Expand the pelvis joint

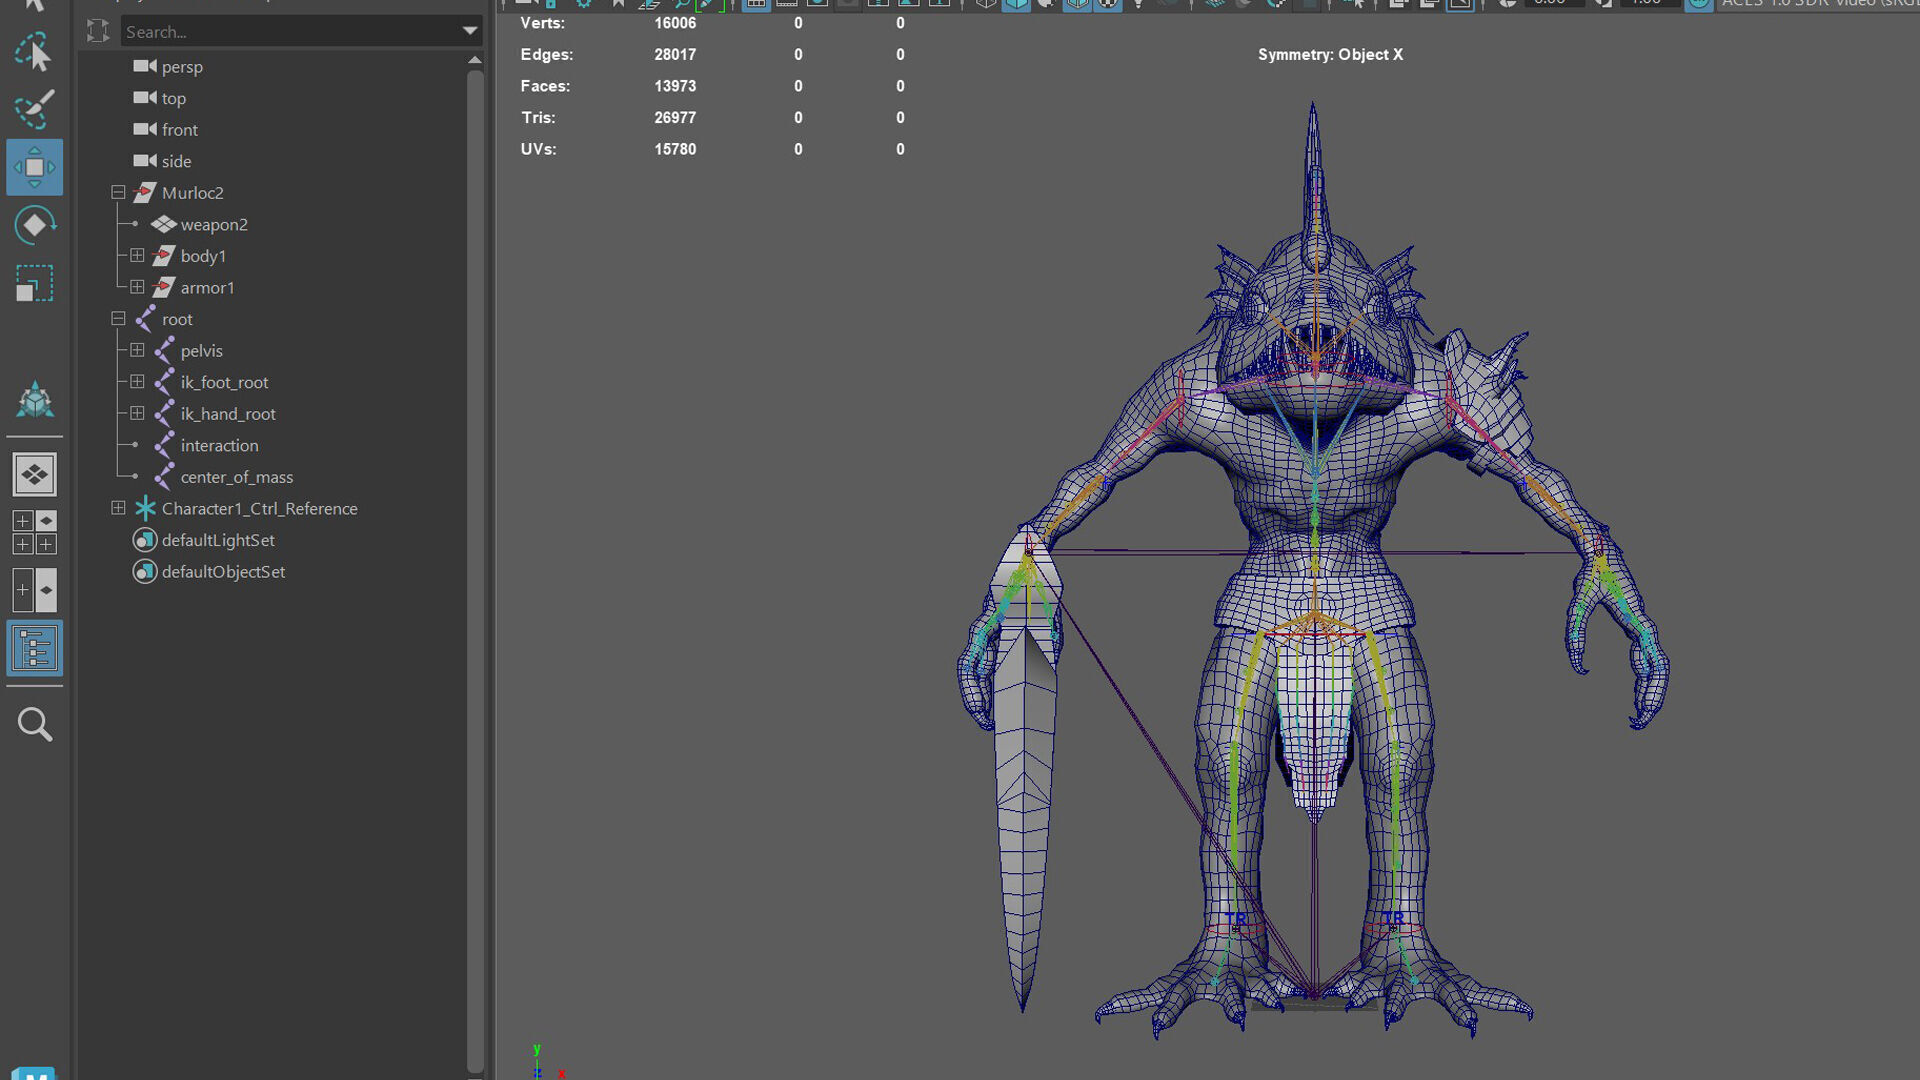137,350
